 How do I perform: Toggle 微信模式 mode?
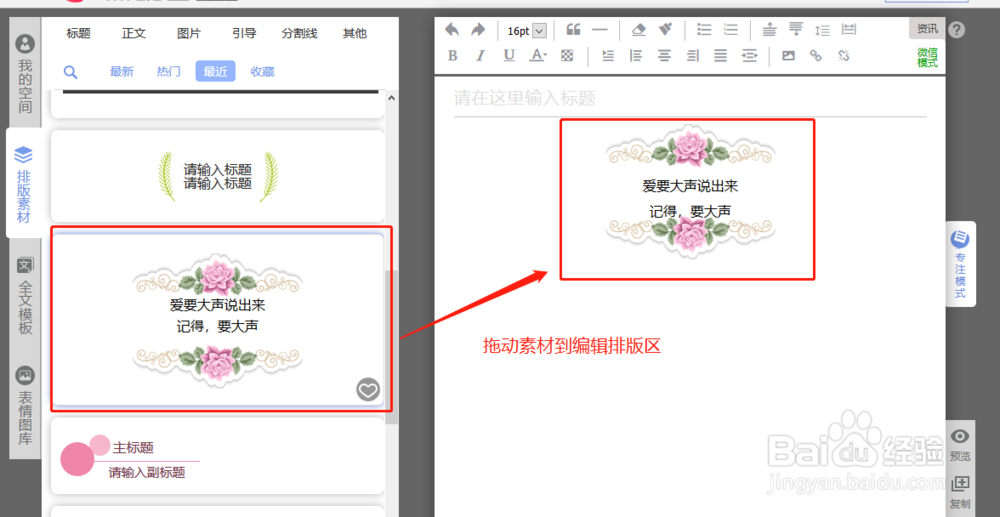coord(927,57)
